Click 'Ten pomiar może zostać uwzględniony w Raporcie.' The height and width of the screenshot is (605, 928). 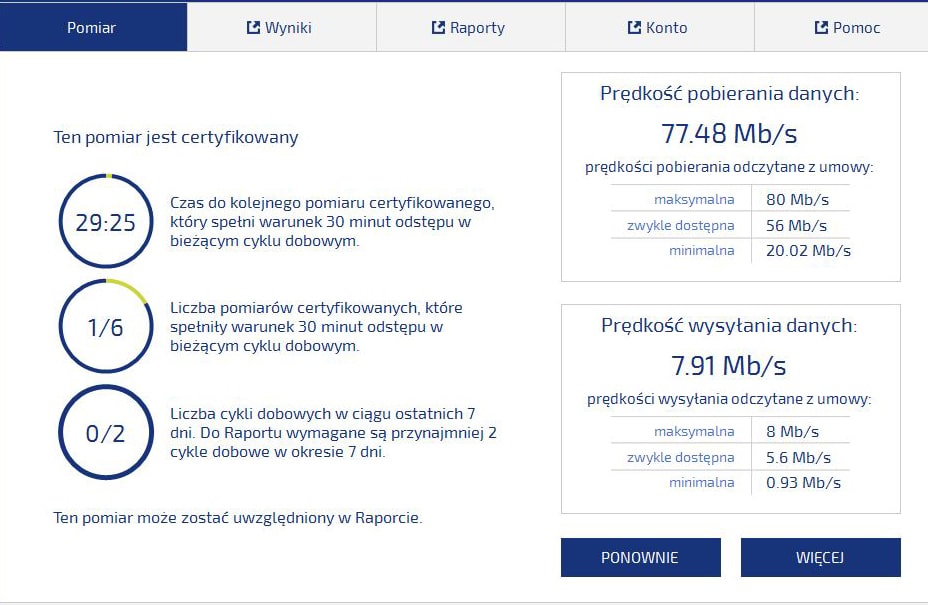[238, 518]
